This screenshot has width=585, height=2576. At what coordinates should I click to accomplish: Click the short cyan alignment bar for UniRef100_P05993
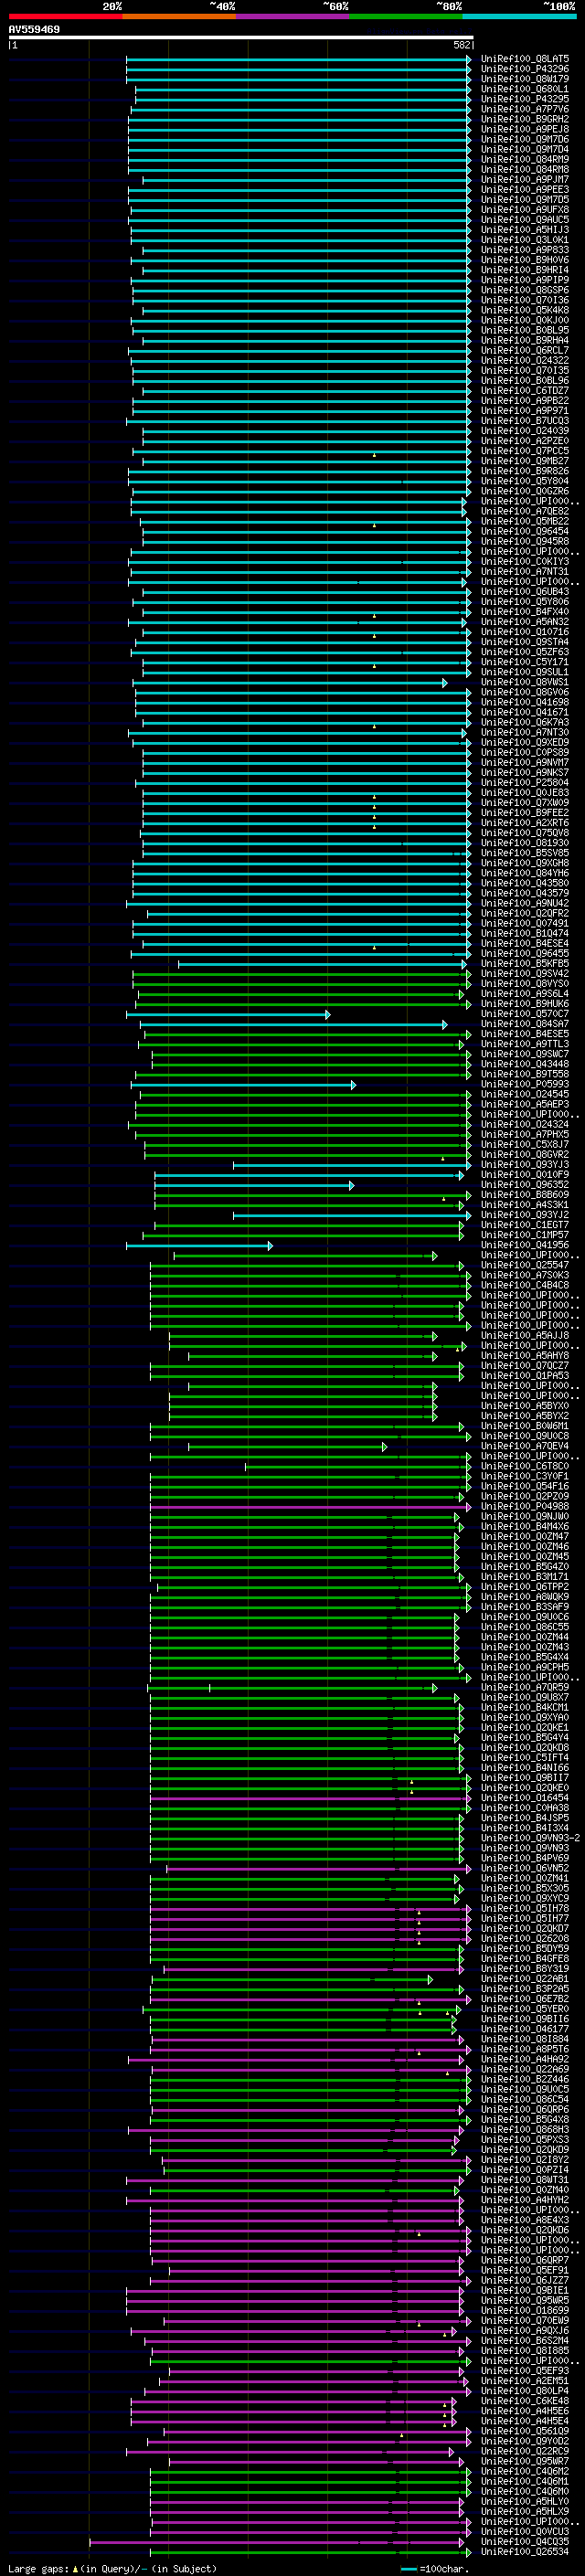[x=243, y=1084]
